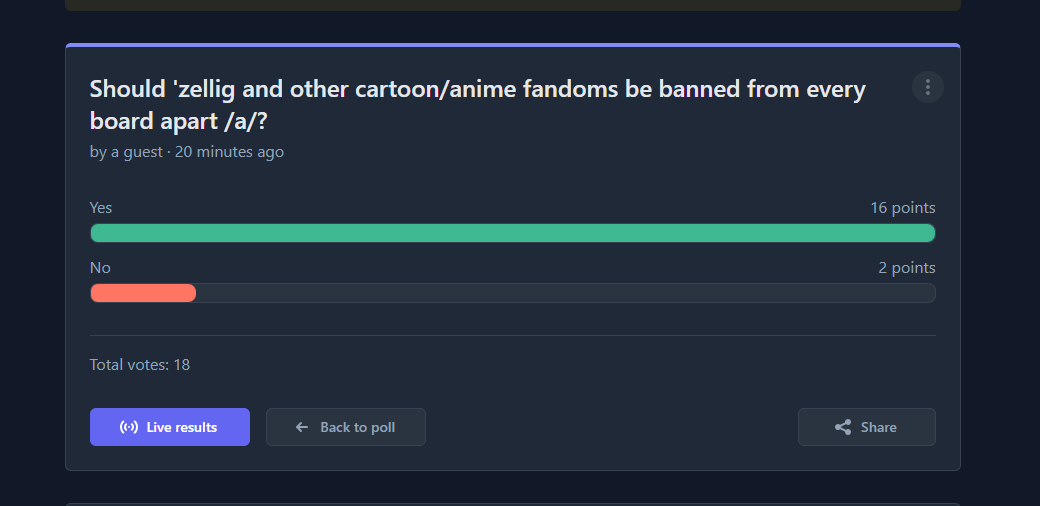This screenshot has height=506, width=1040.
Task: Click the purple top border of the poll card
Action: (x=512, y=45)
